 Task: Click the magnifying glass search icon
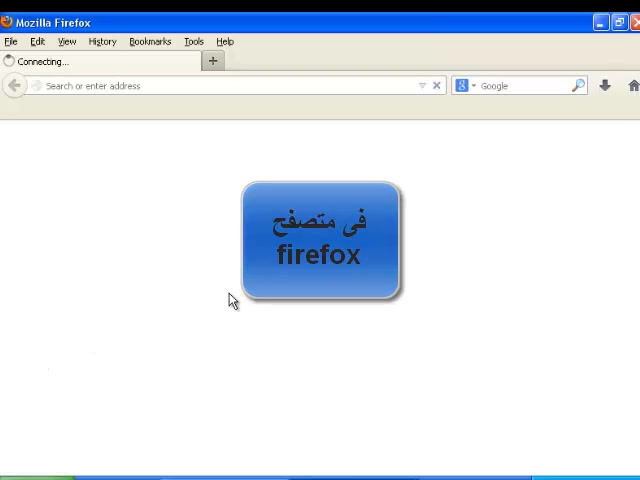click(x=578, y=85)
